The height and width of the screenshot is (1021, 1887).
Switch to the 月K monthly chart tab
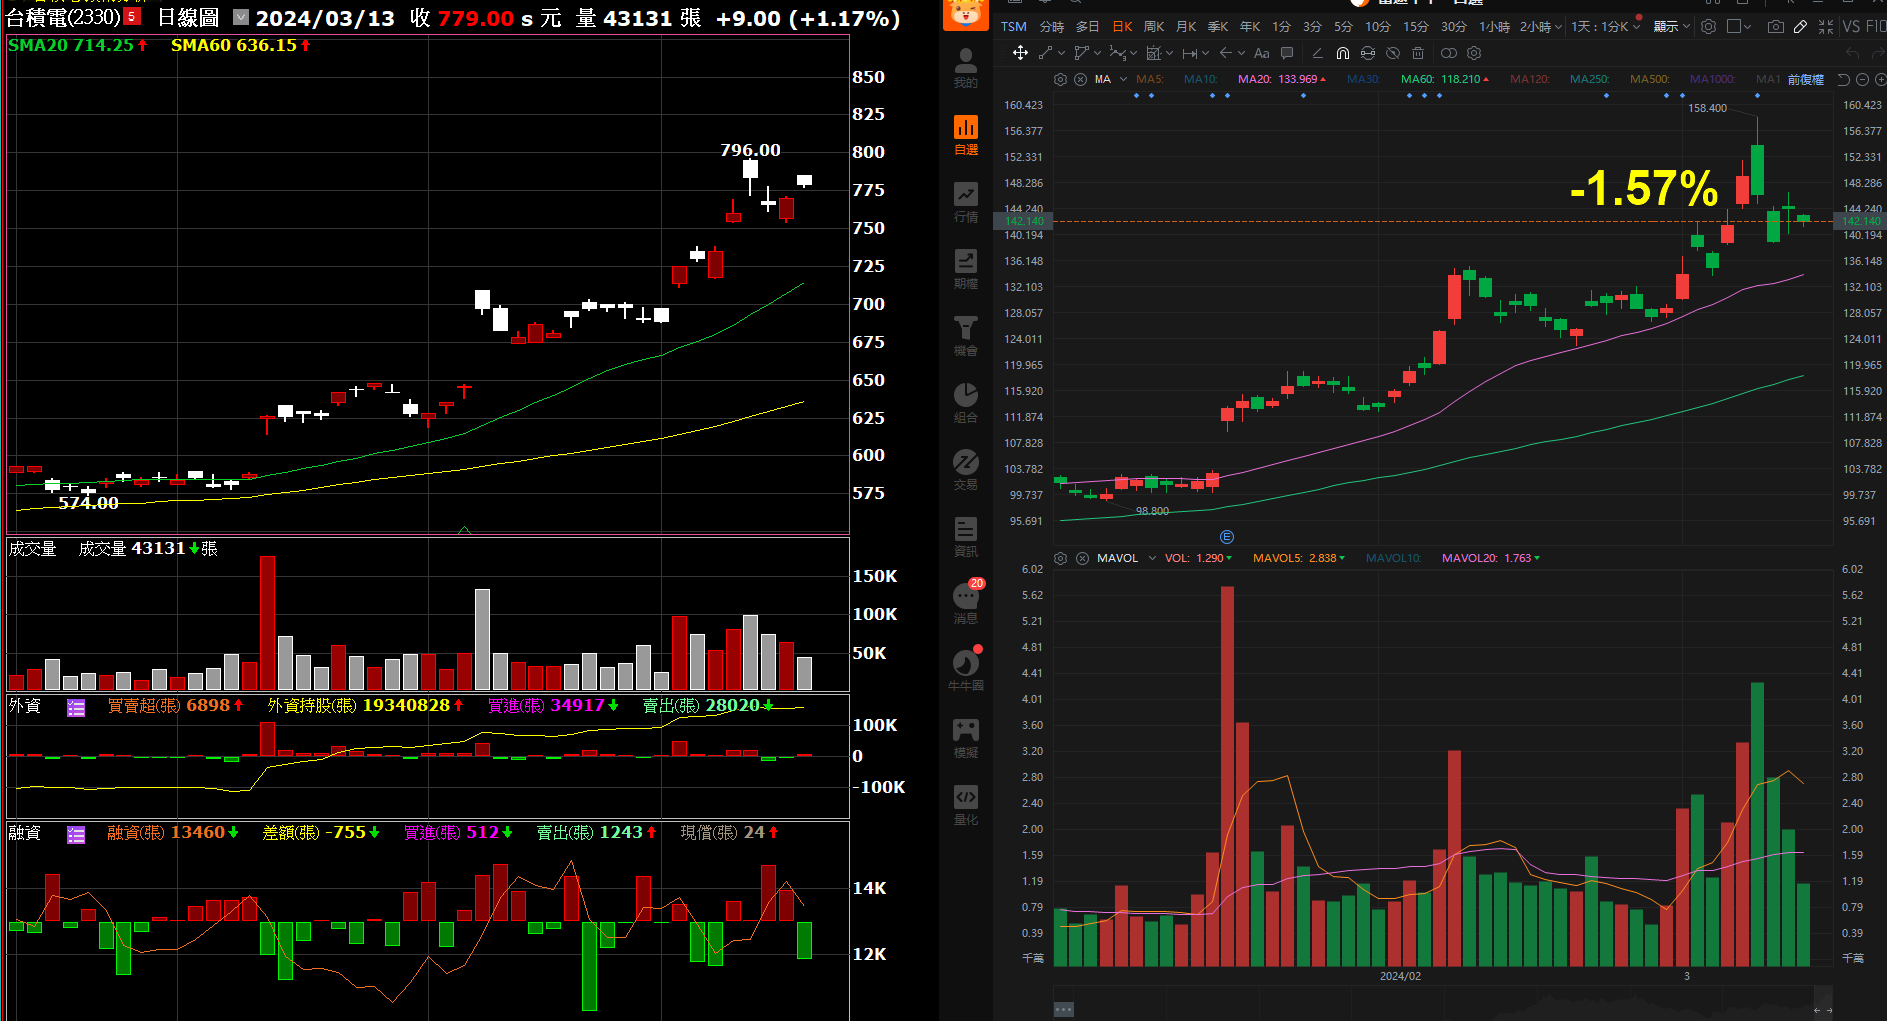(1186, 27)
